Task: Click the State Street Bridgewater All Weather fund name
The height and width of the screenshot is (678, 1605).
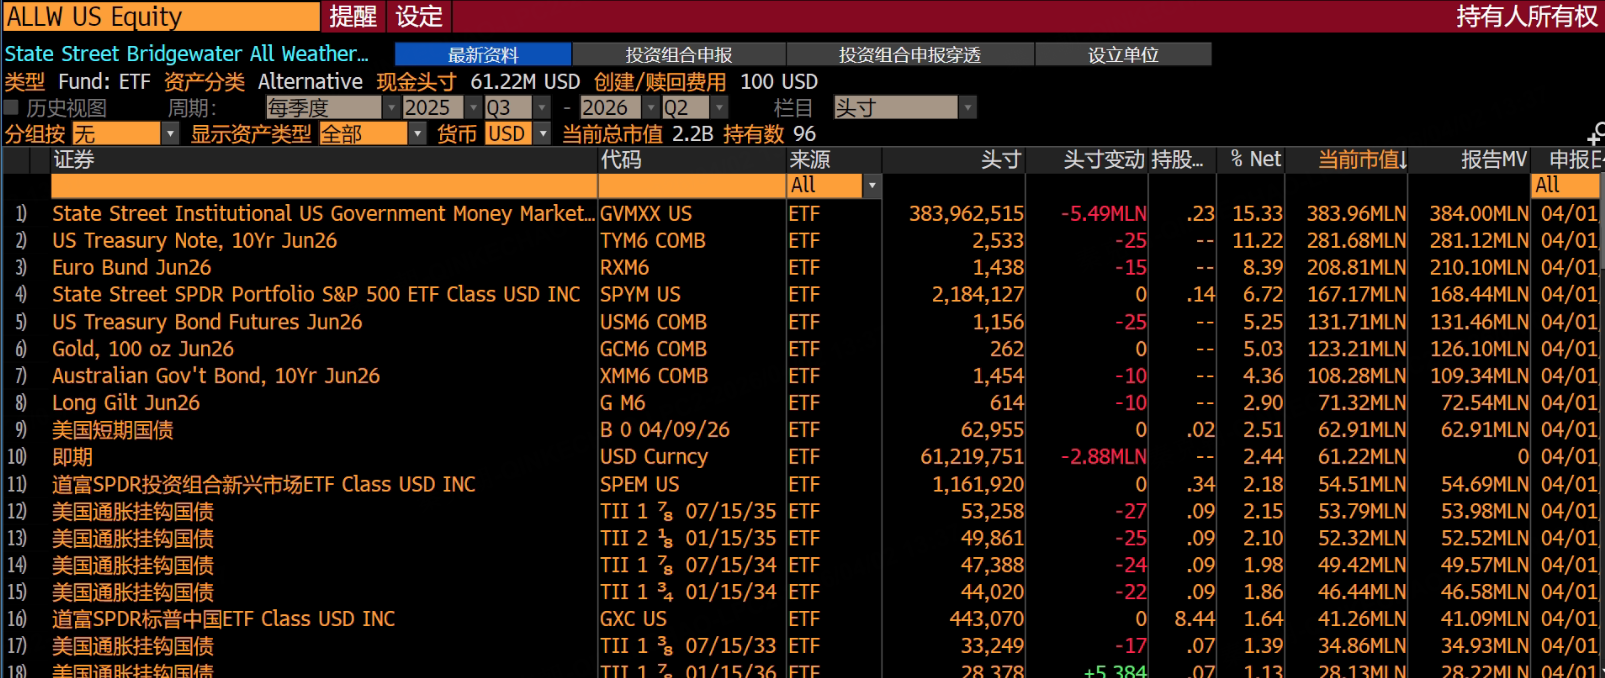Action: click(186, 54)
